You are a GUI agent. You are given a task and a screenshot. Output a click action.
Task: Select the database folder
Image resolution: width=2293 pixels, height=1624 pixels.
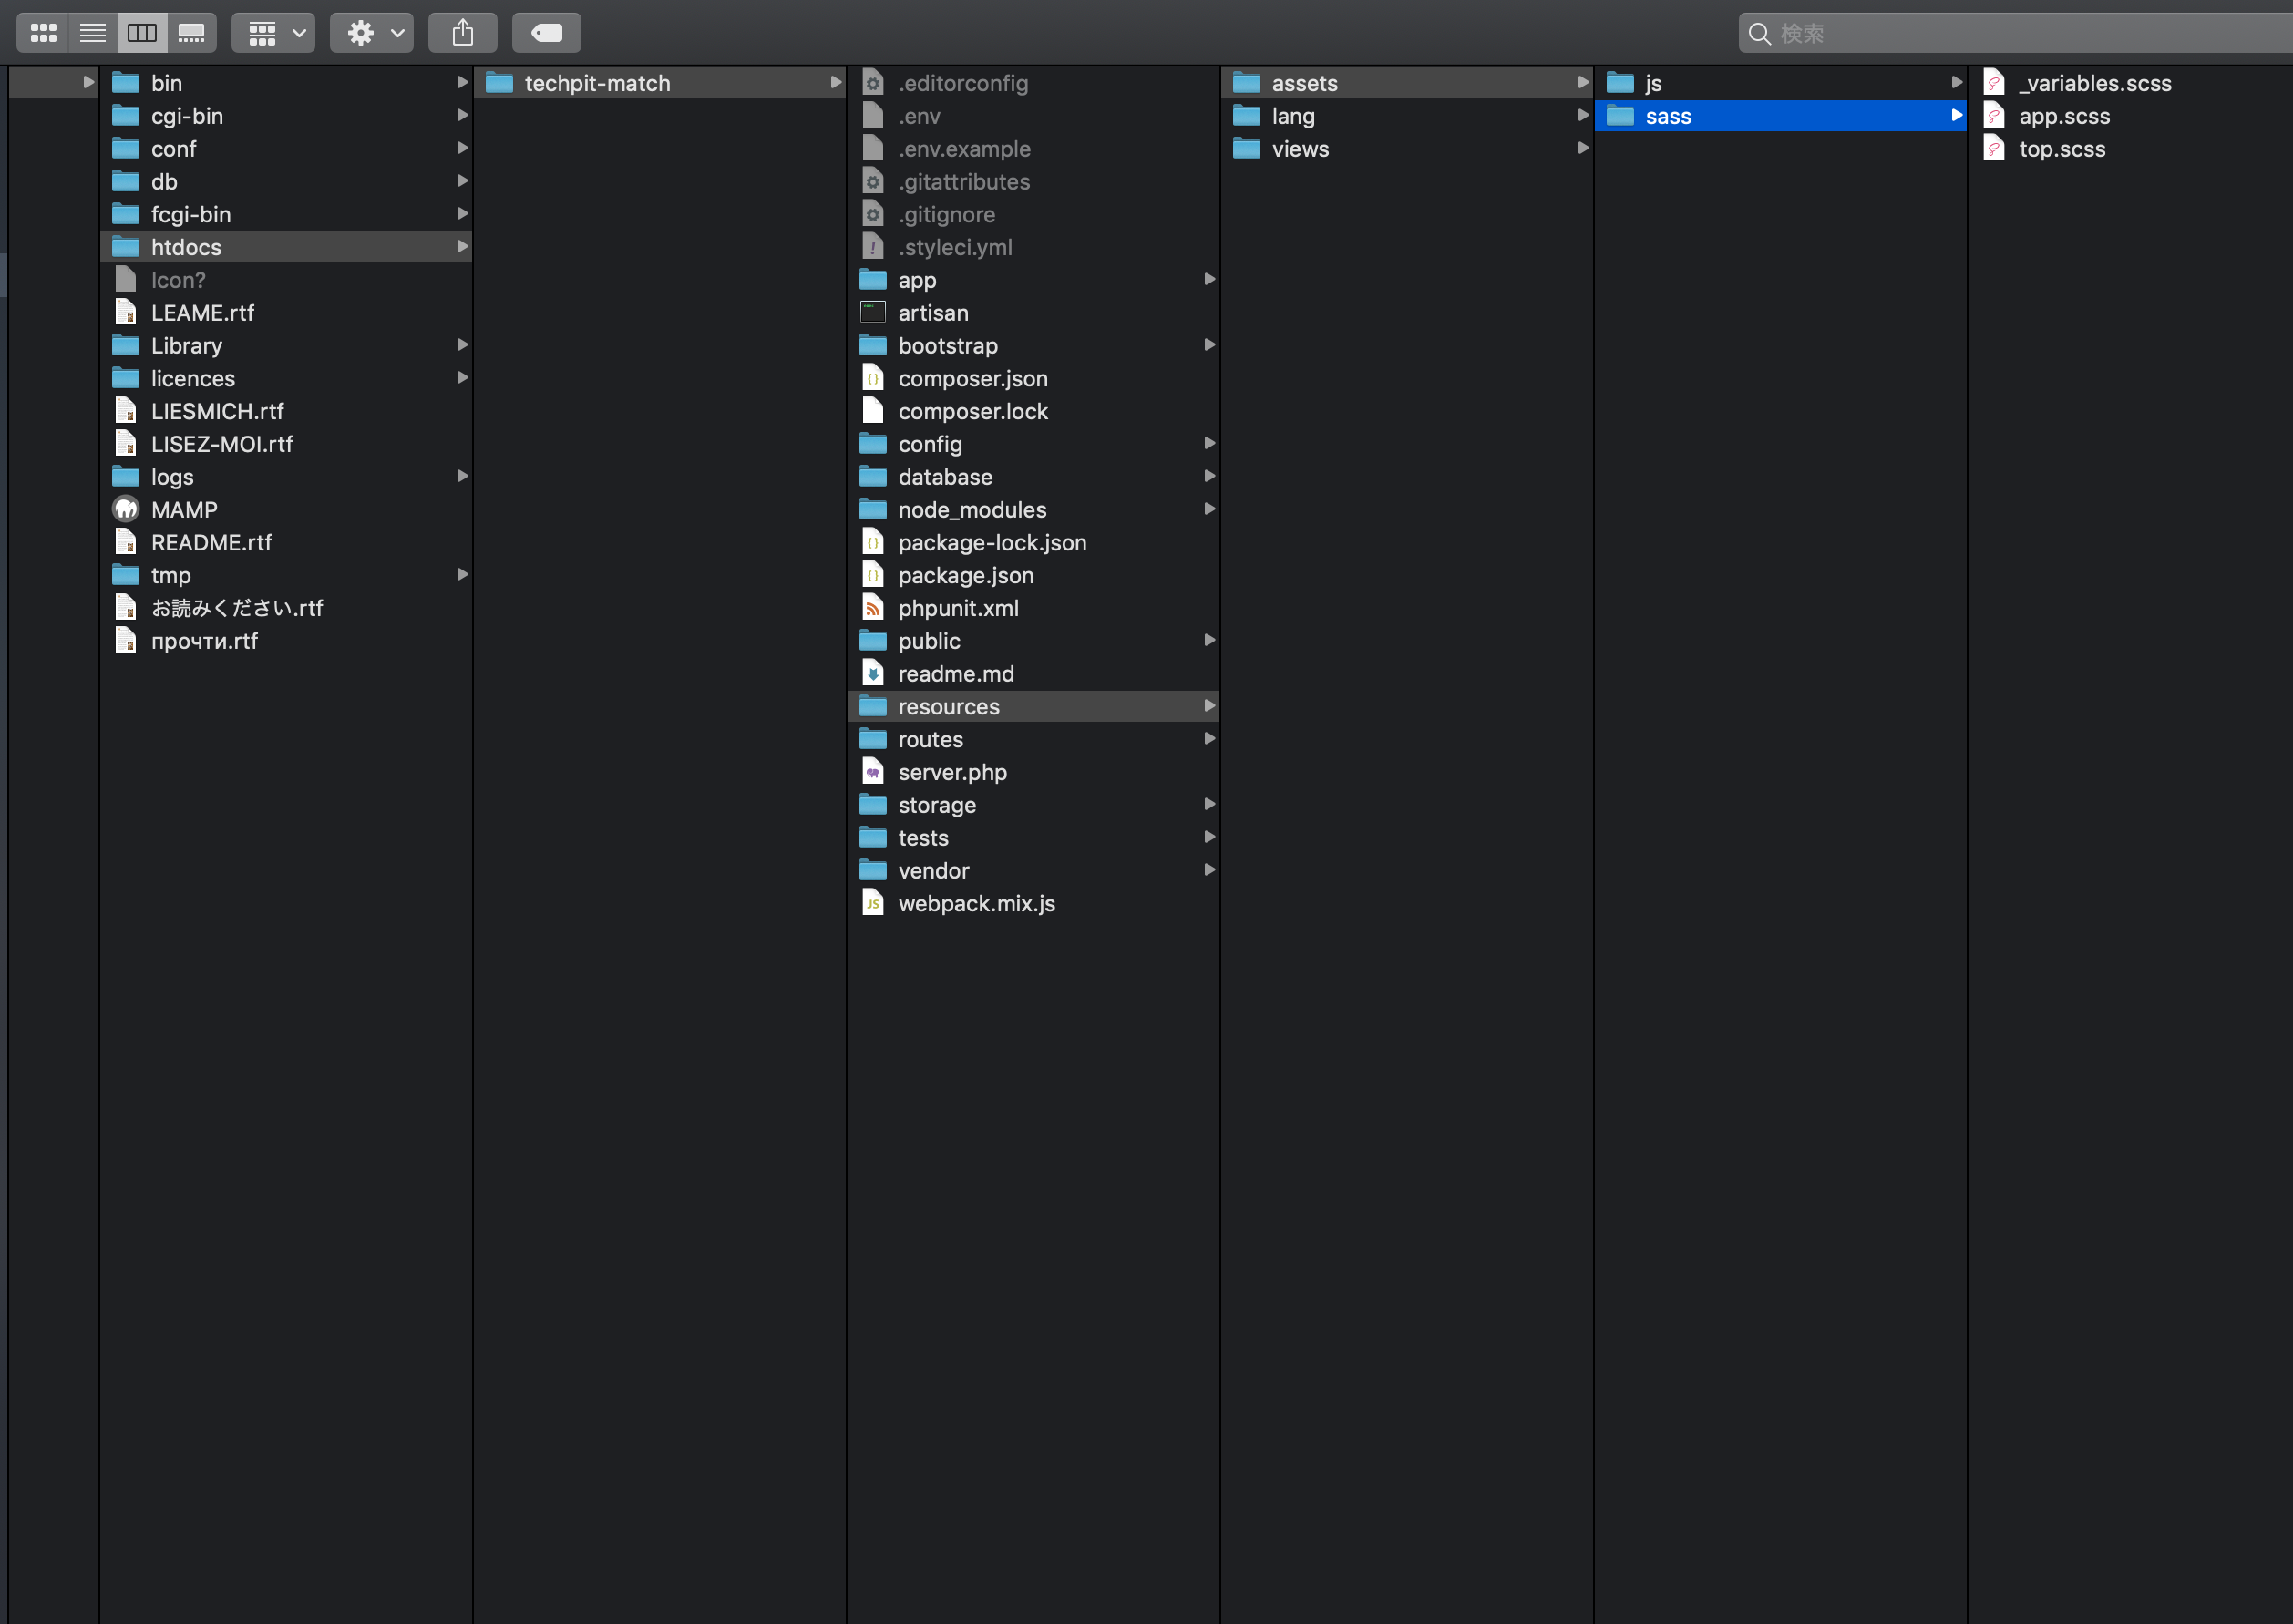pos(1033,476)
